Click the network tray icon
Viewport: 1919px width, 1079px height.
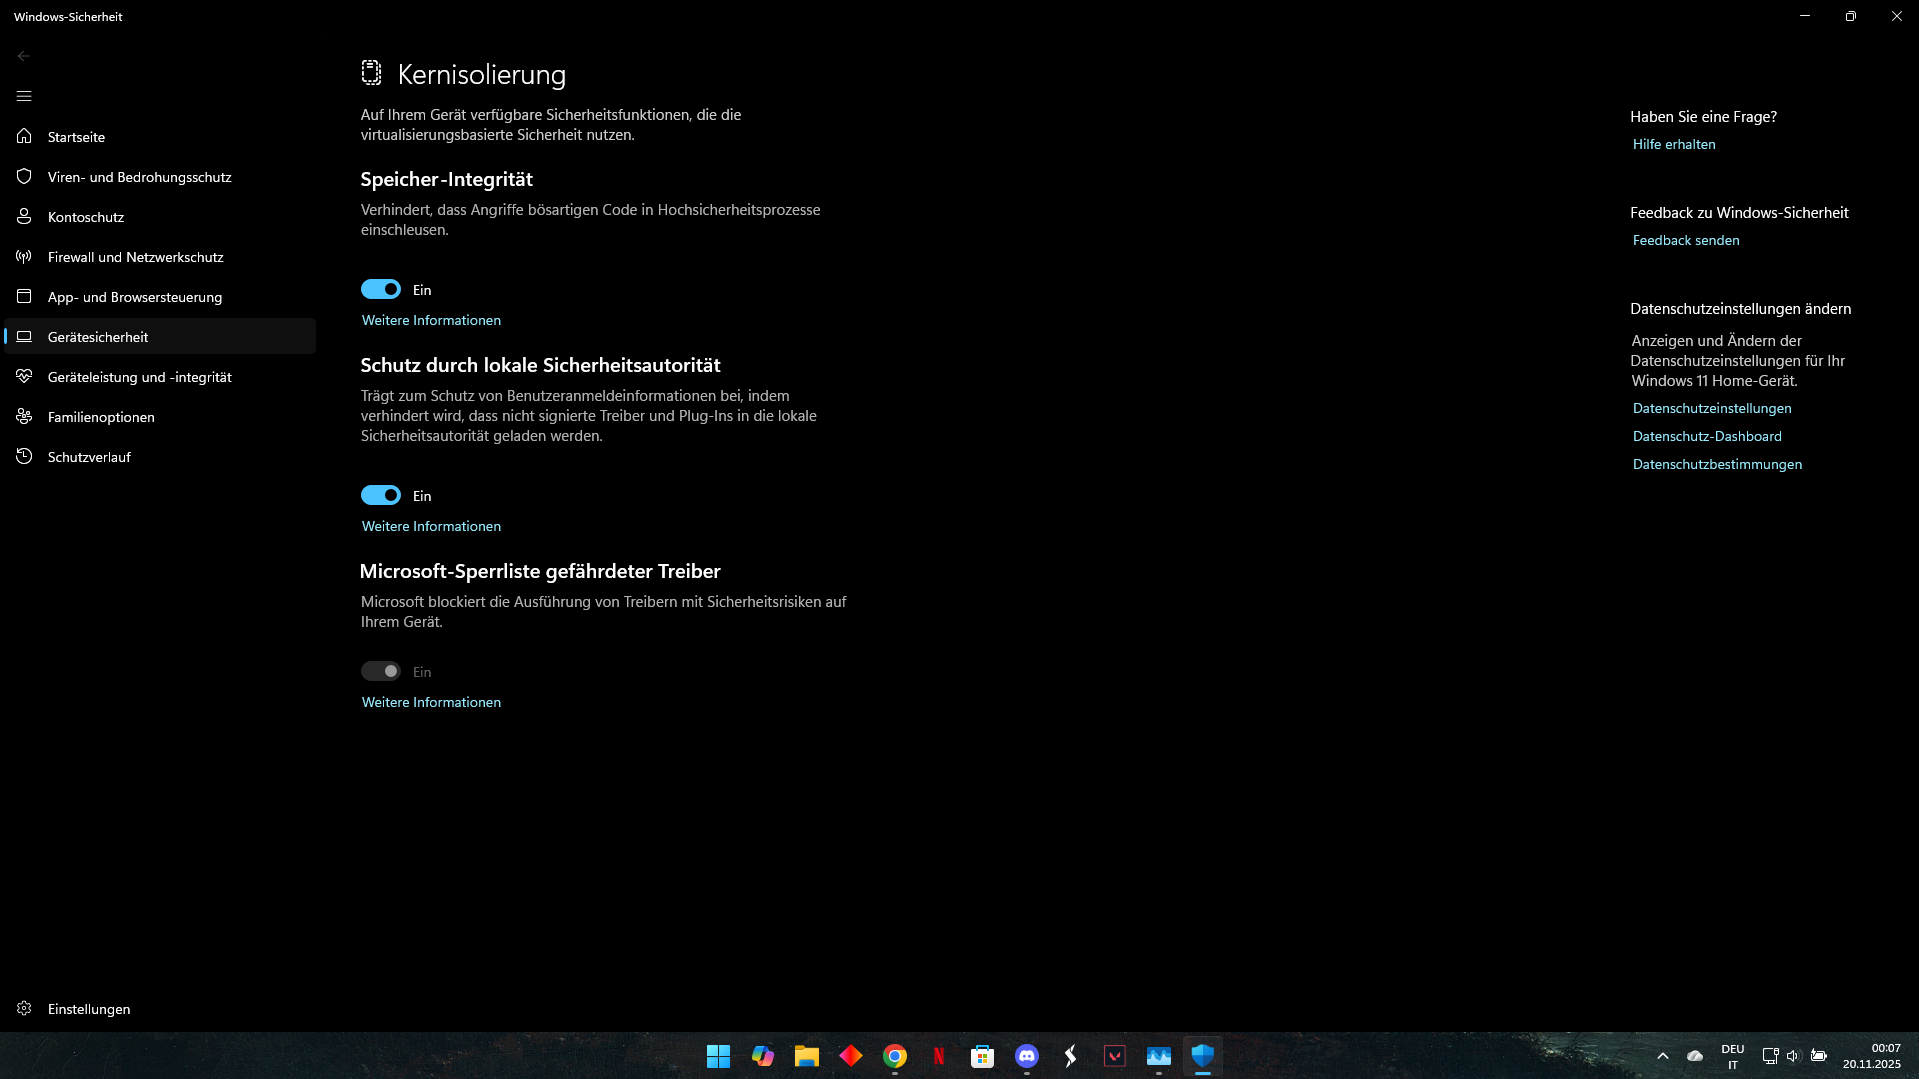(1770, 1056)
